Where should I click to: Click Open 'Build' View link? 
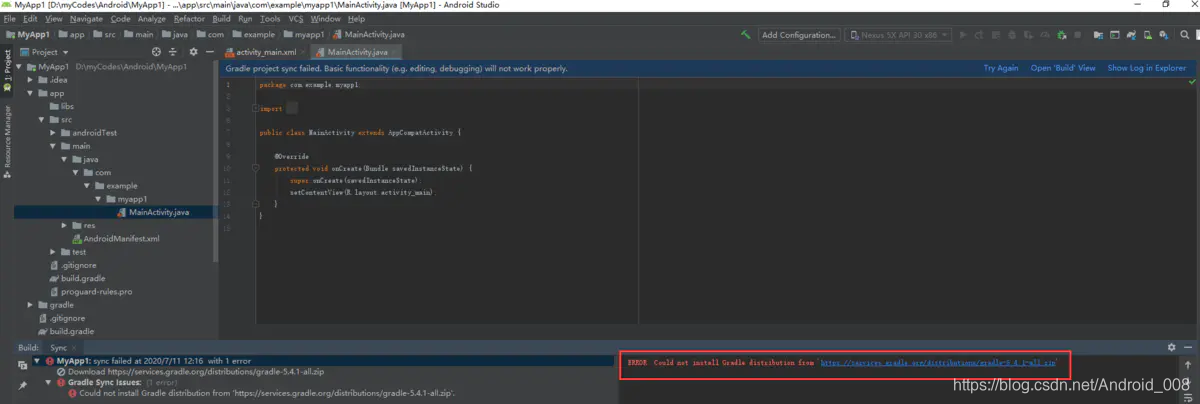coord(1064,69)
